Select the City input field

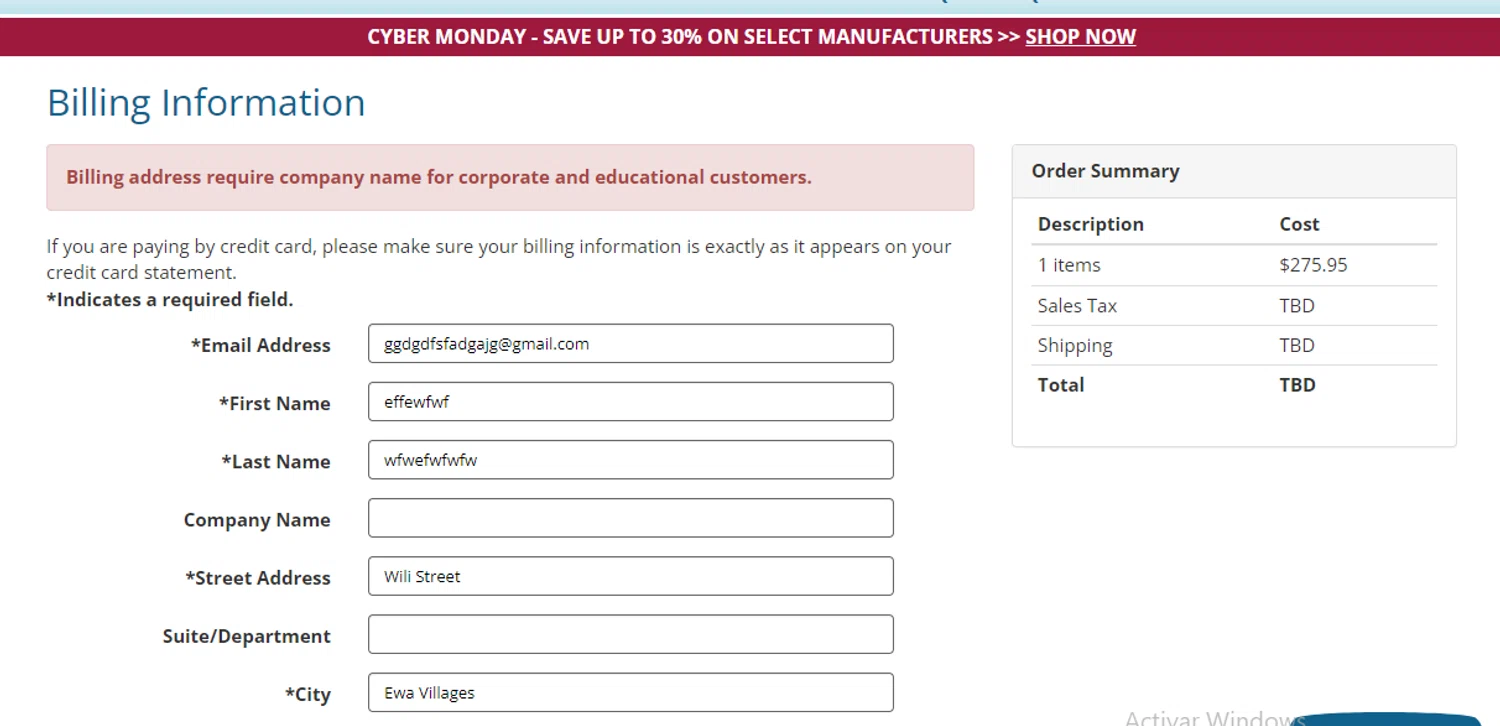point(630,692)
